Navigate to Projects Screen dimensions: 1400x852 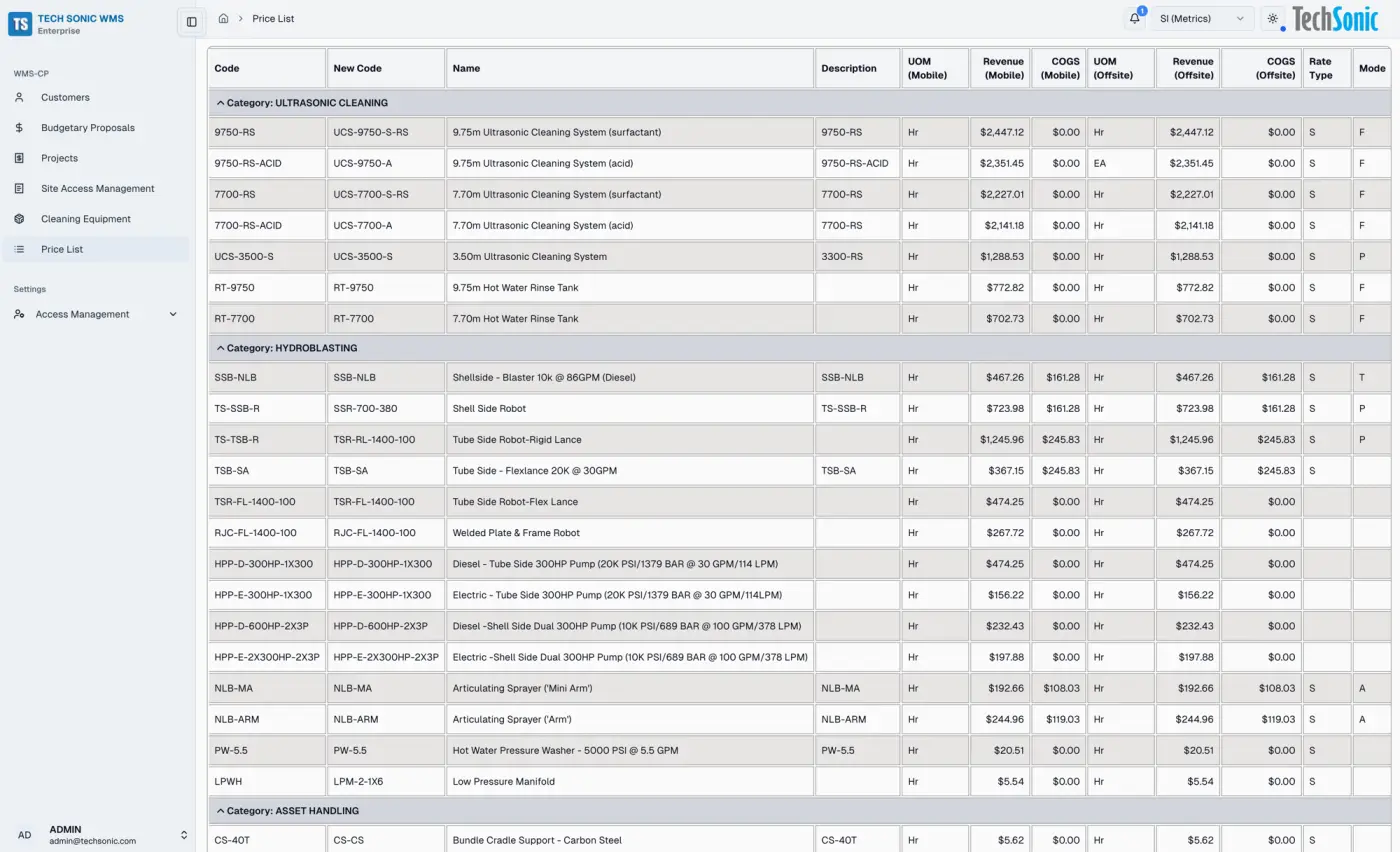96,158
